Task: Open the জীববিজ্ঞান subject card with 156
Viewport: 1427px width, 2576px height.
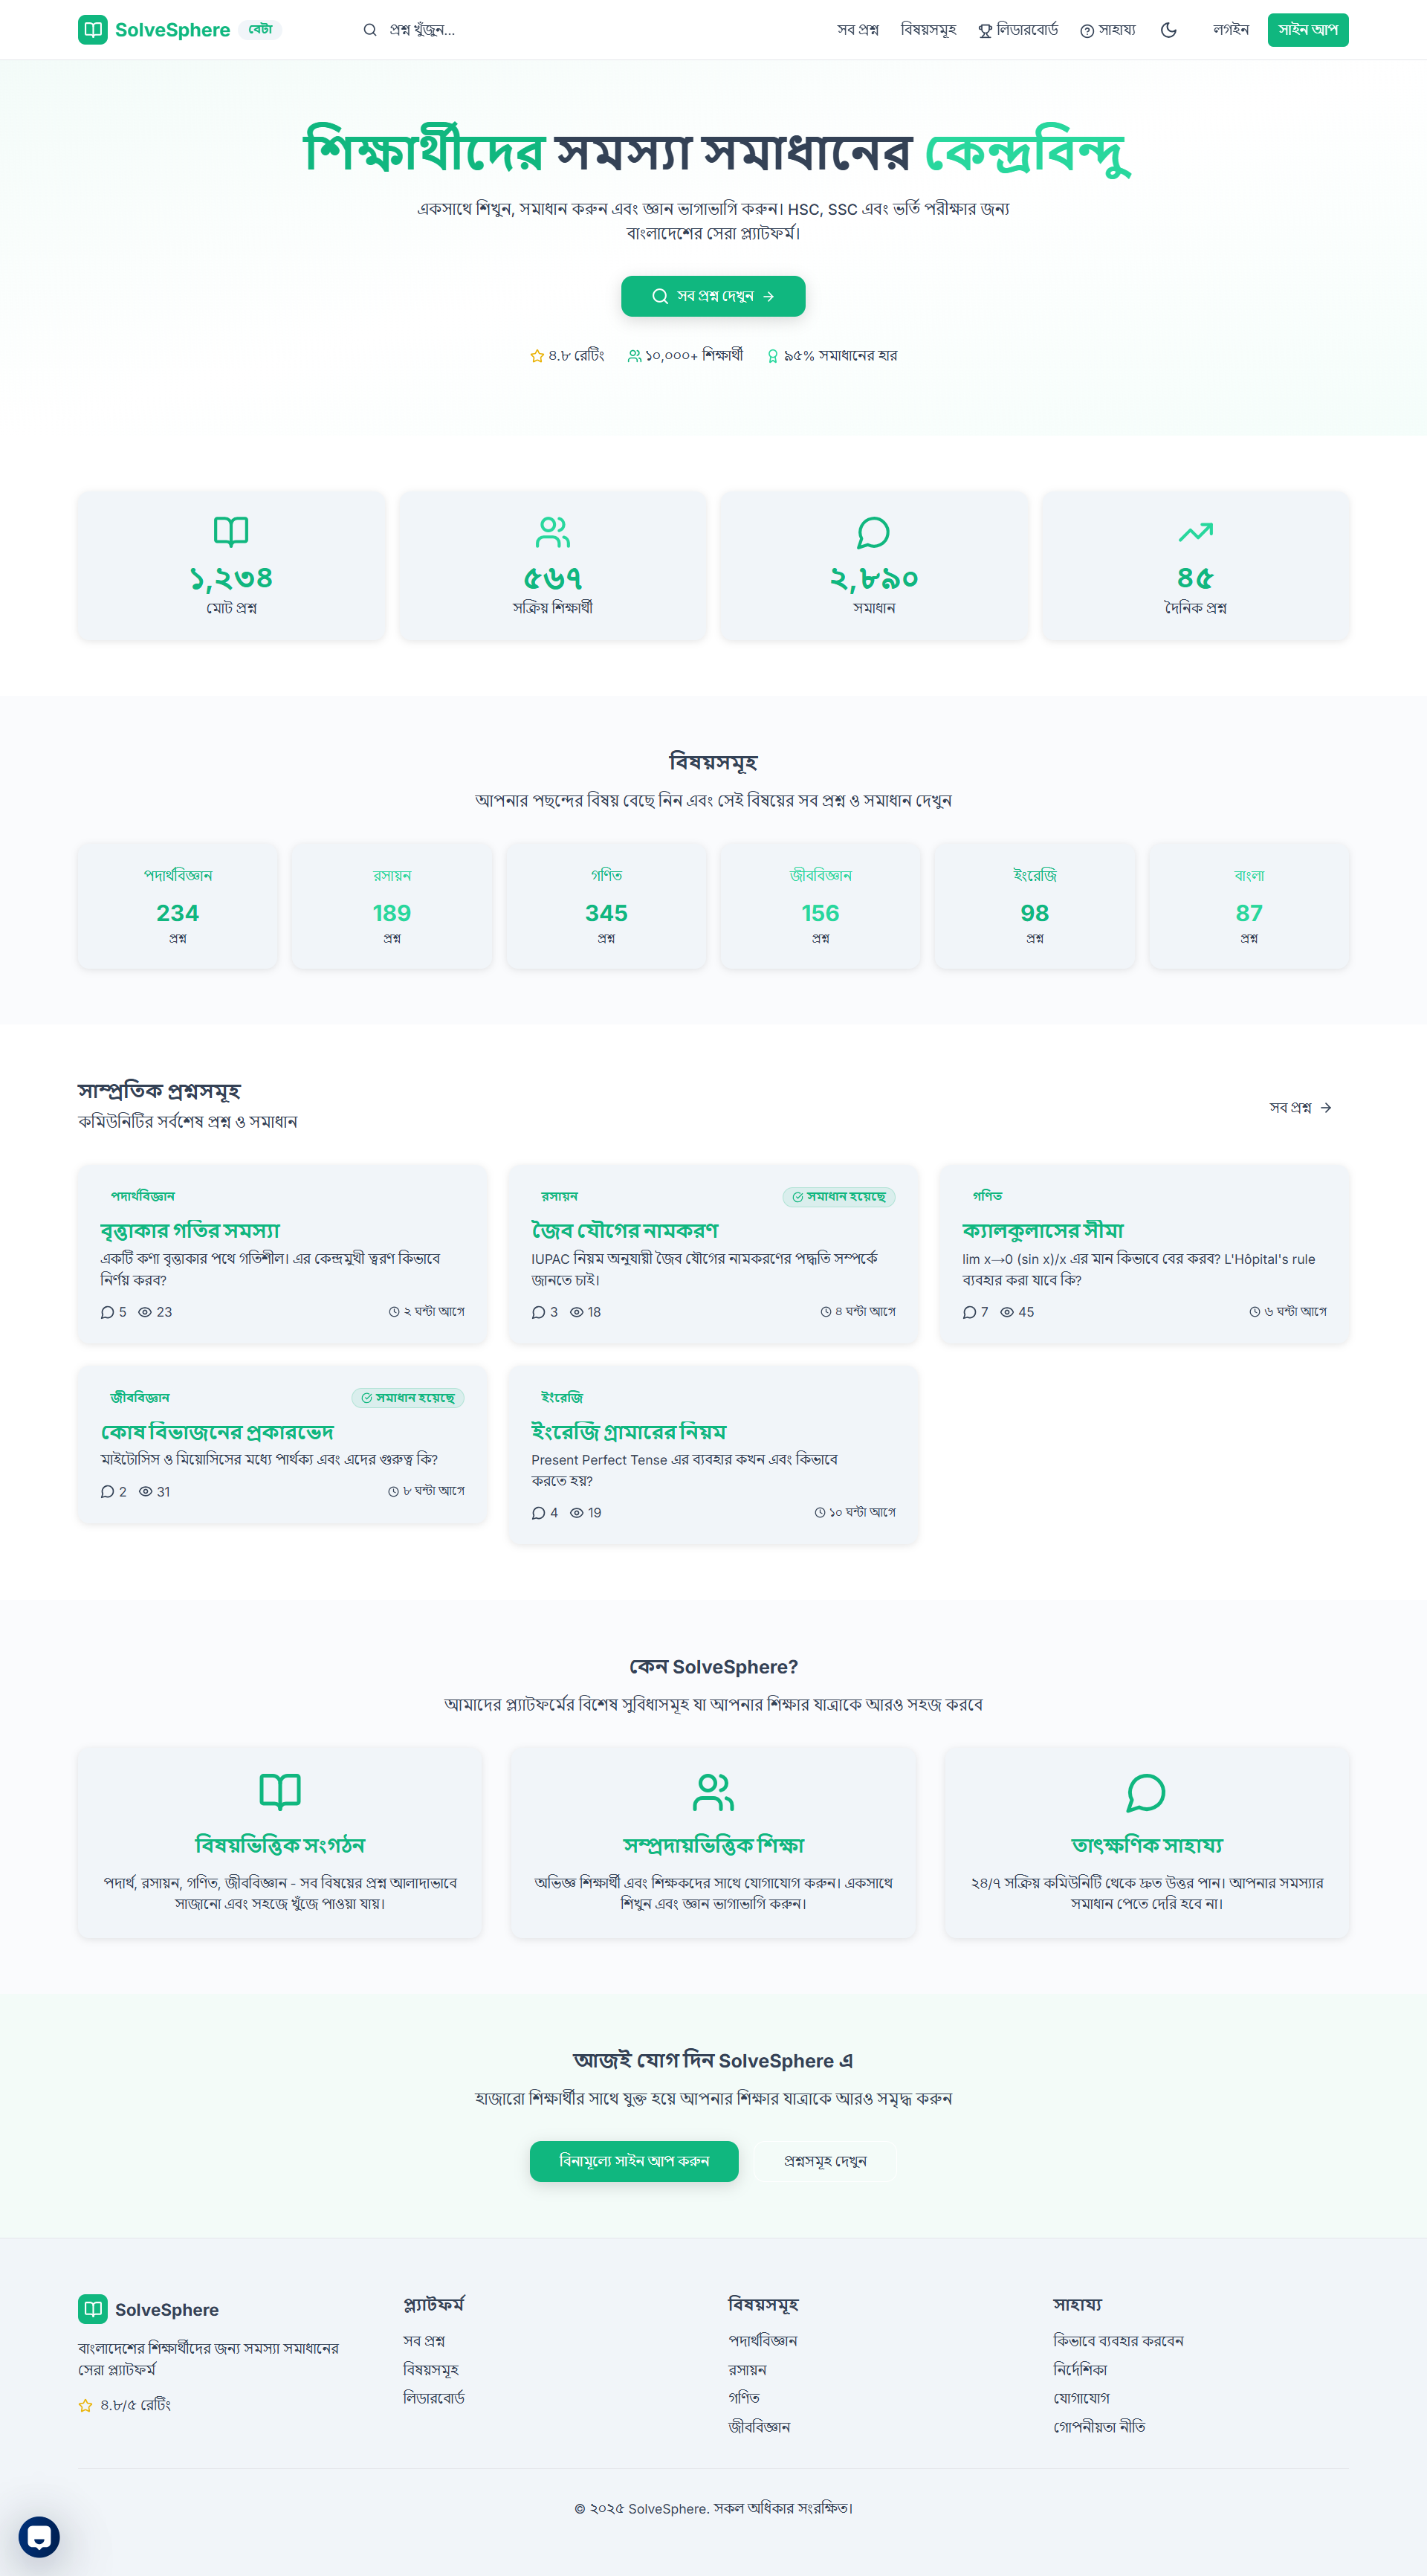Action: coord(821,906)
